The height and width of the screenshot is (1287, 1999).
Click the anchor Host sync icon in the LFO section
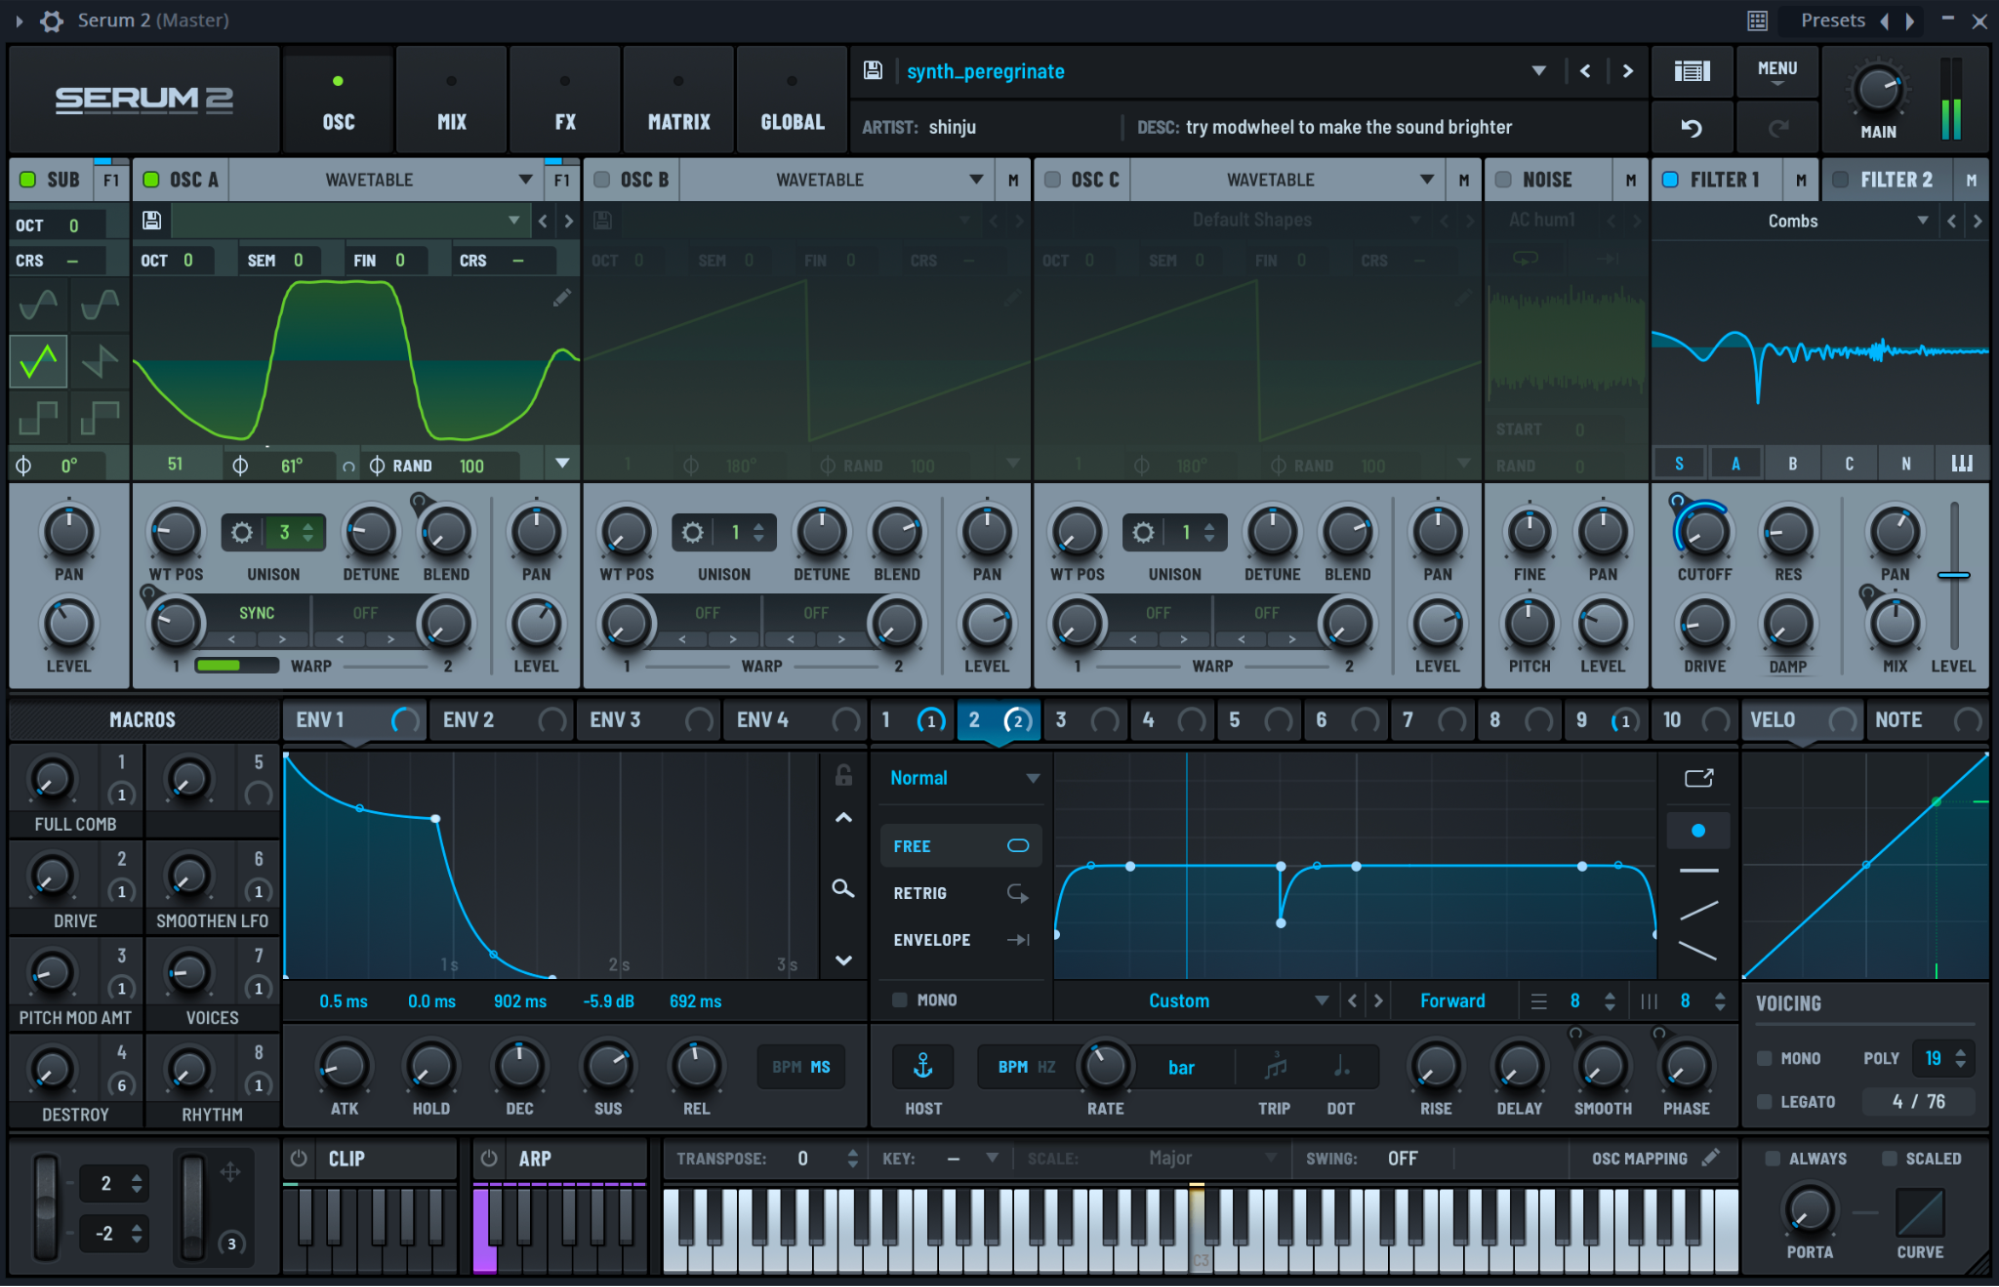pos(922,1066)
